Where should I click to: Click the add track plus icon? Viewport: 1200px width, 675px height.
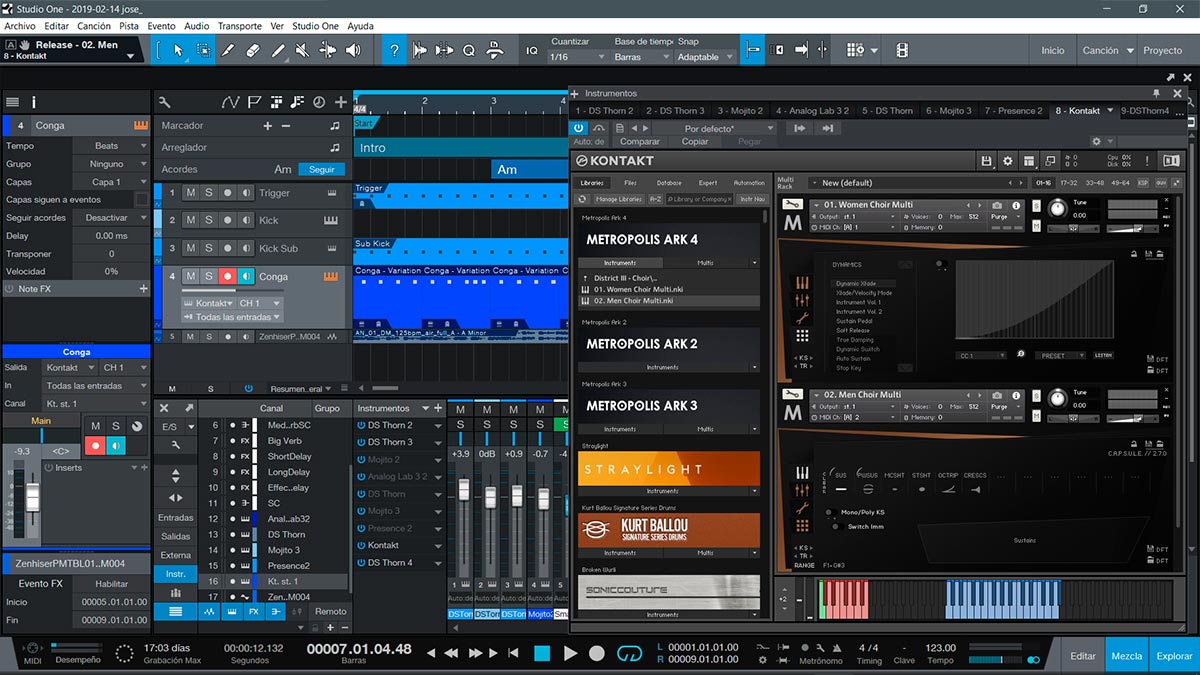pyautogui.click(x=341, y=102)
